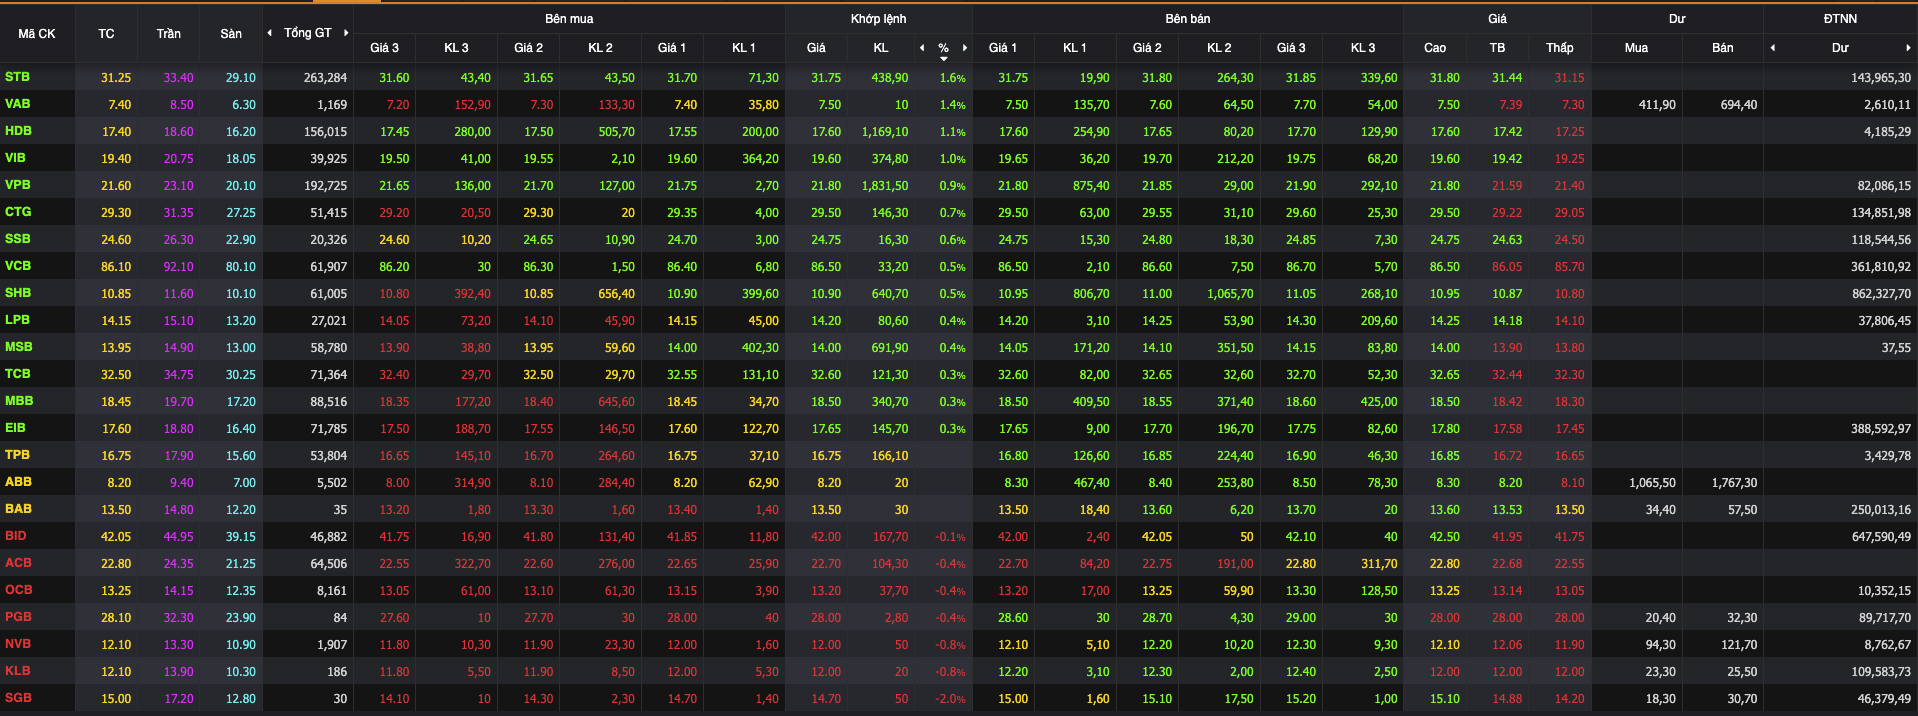
Task: Open the ACB stock symbol
Action: tap(18, 563)
